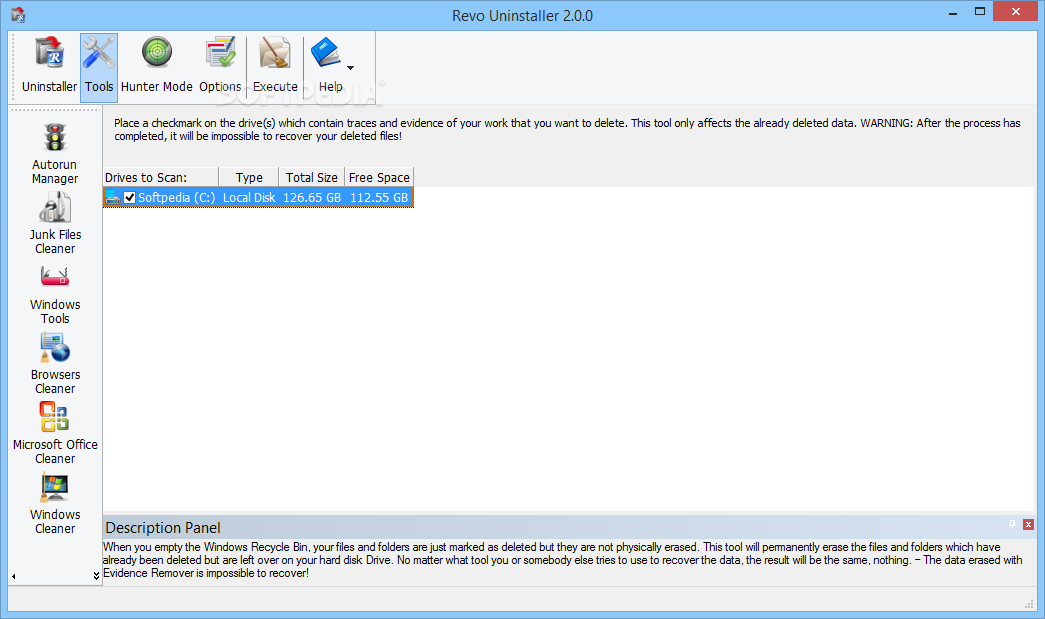1045x619 pixels.
Task: Close the Revo Uninstaller window
Action: (1016, 11)
